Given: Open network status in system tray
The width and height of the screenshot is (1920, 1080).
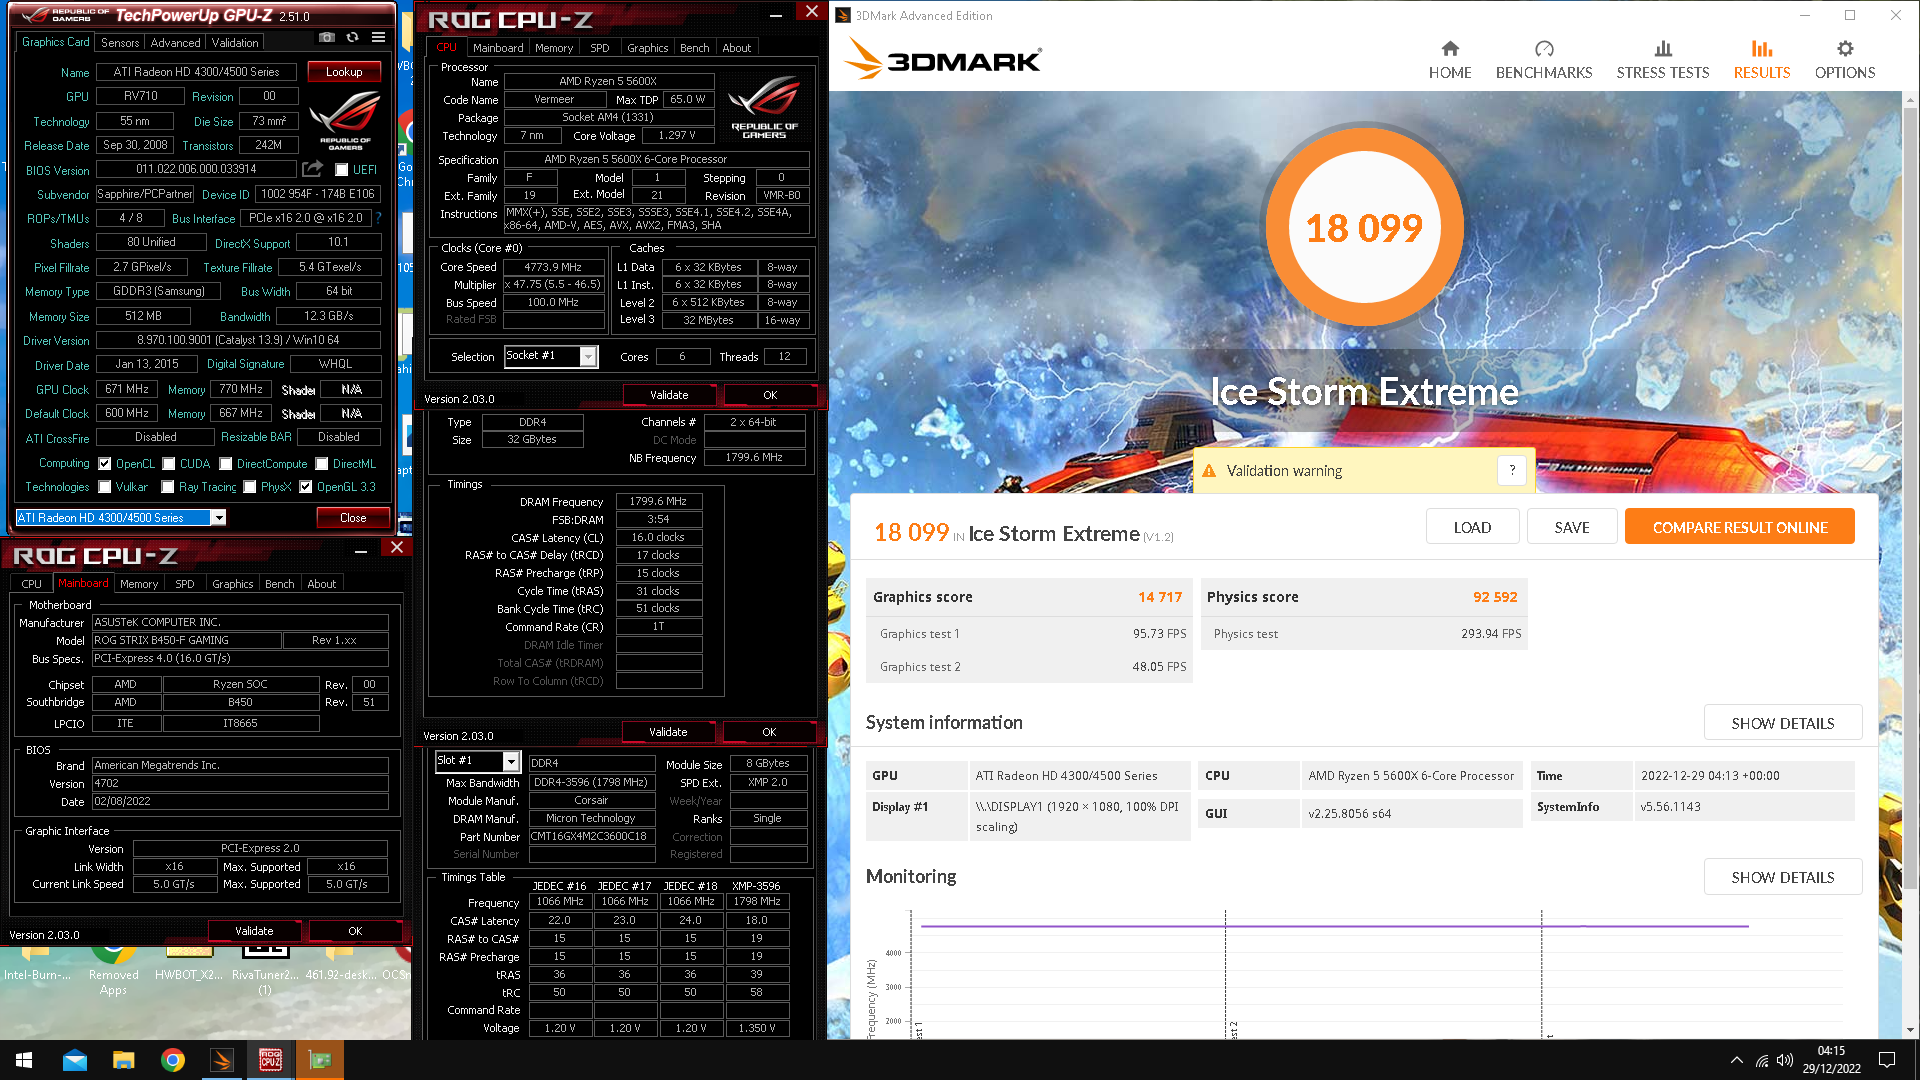Looking at the screenshot, I should (x=1761, y=1060).
